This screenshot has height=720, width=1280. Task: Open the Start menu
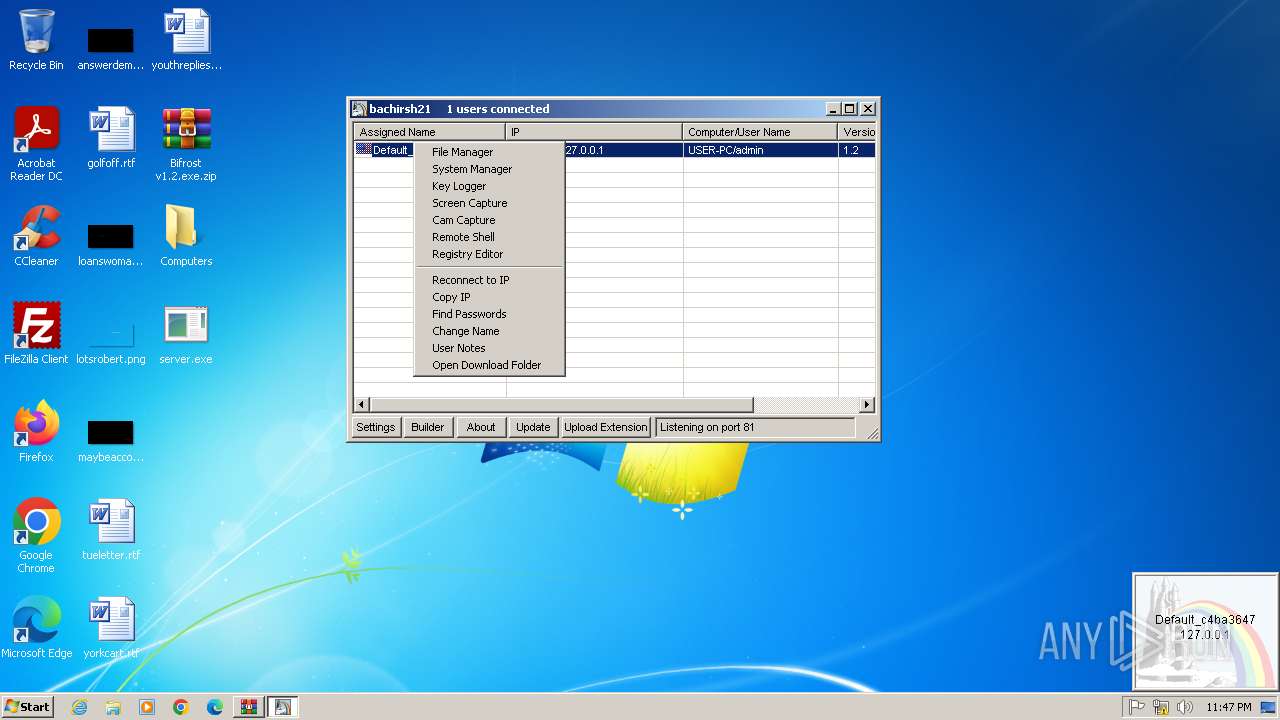pyautogui.click(x=28, y=707)
